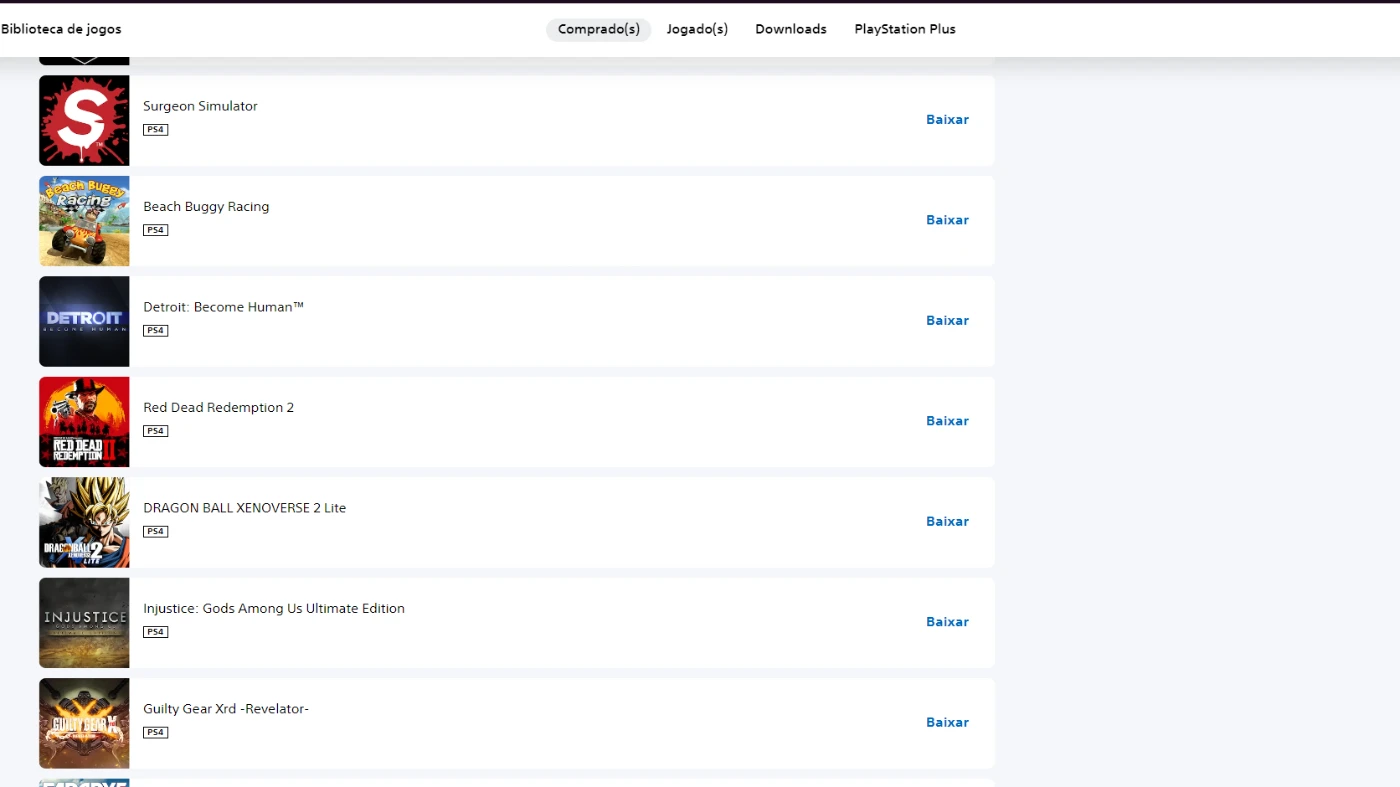Click the PS4 badge under Guilty Gear Xrd
This screenshot has width=1400, height=787.
click(155, 733)
